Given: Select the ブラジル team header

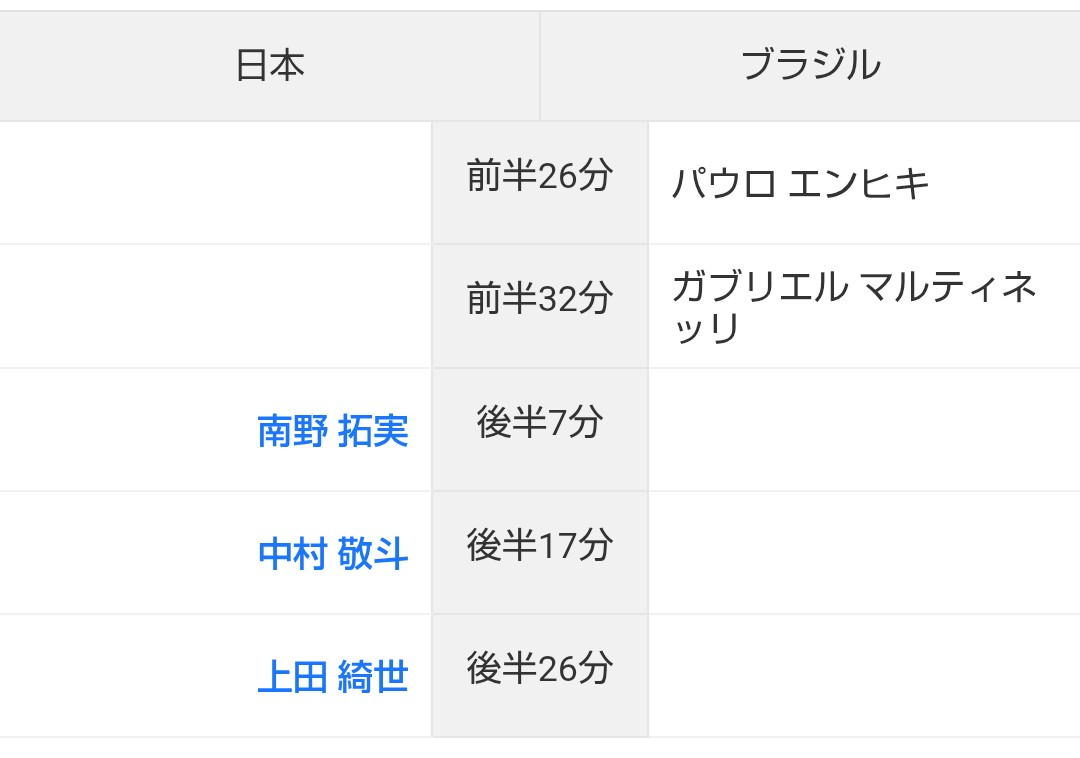Looking at the screenshot, I should point(811,66).
